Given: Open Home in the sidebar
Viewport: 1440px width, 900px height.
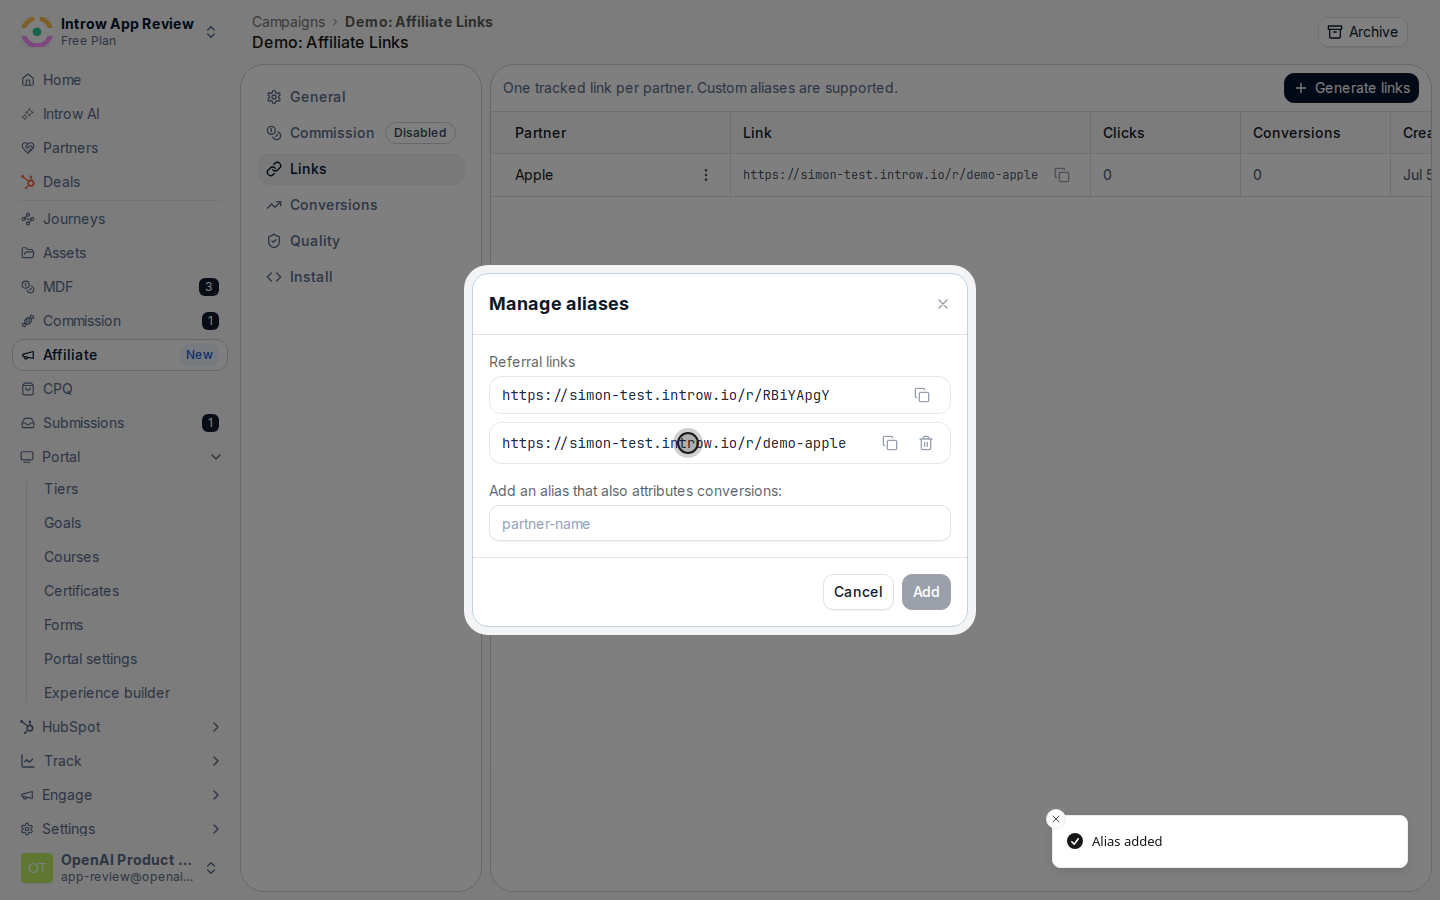Looking at the screenshot, I should coord(120,80).
